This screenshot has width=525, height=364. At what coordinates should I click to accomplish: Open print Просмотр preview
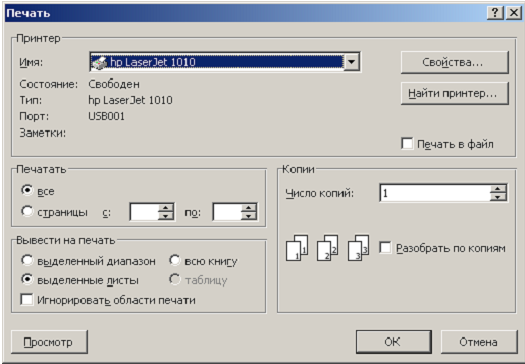point(49,342)
